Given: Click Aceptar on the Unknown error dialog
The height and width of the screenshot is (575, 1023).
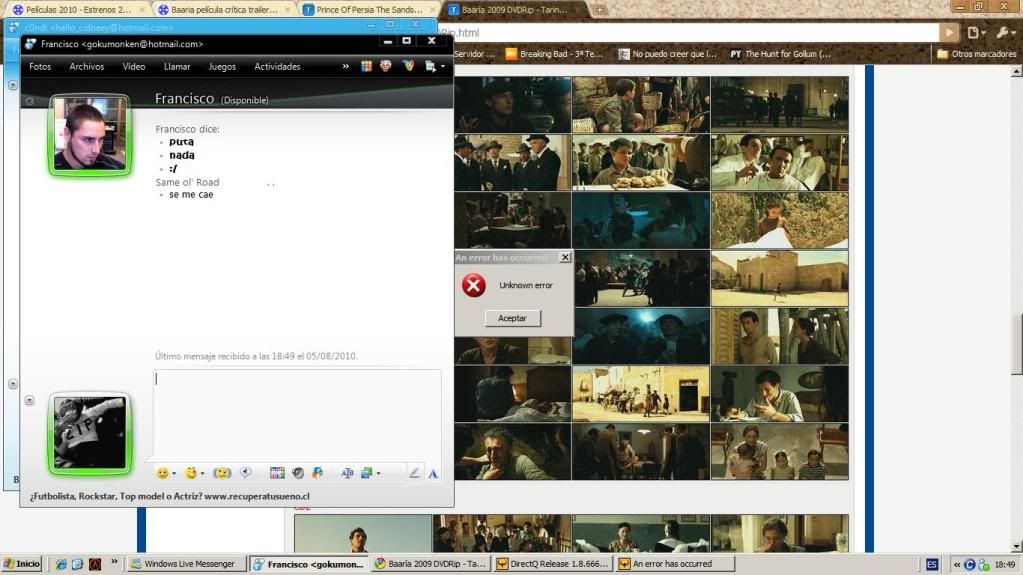Looking at the screenshot, I should 512,318.
